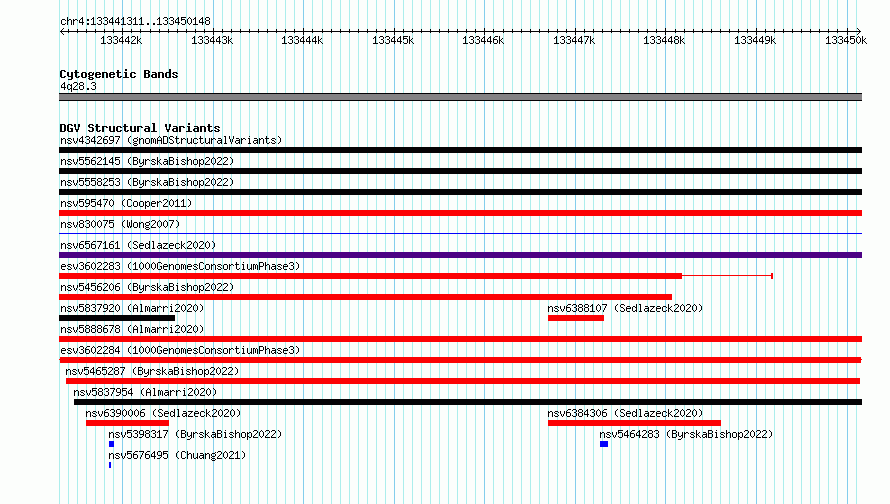Viewport: 890px width, 504px height.
Task: Click the short red bar under nsv6388107
Action: 576,318
